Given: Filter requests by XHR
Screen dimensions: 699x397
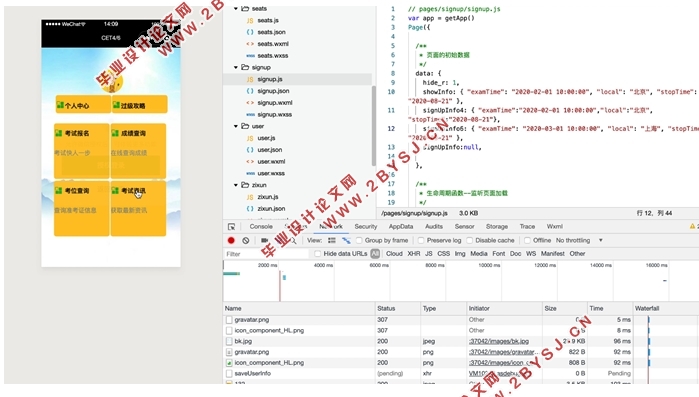Looking at the screenshot, I should point(414,254).
